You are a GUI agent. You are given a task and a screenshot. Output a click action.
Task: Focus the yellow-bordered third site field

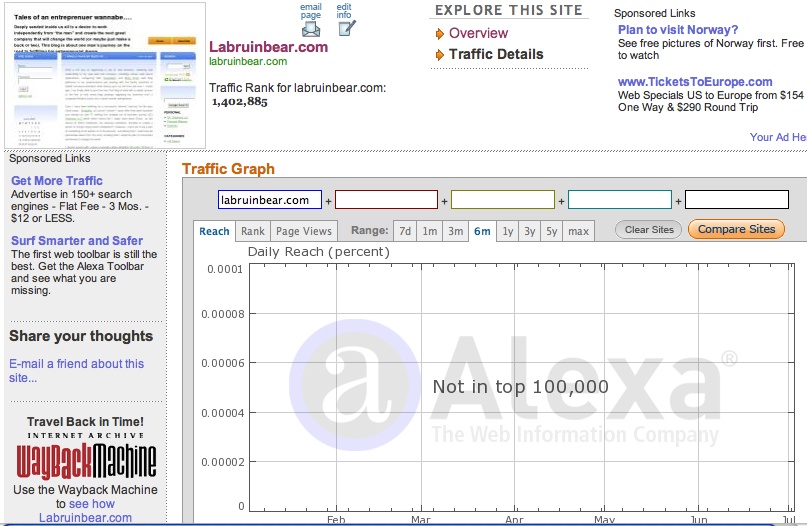pos(503,200)
